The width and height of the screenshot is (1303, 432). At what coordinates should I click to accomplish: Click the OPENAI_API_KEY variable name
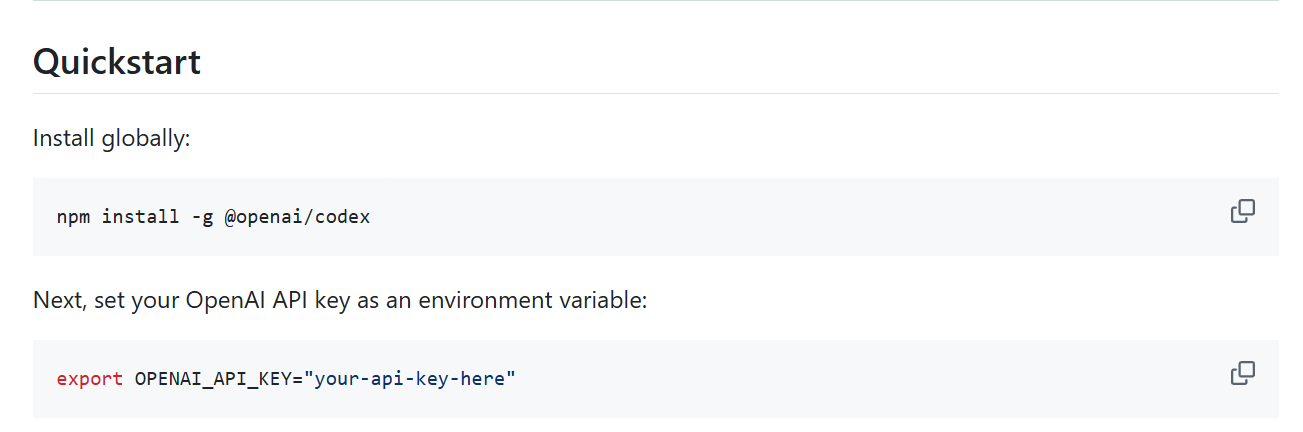tap(213, 379)
